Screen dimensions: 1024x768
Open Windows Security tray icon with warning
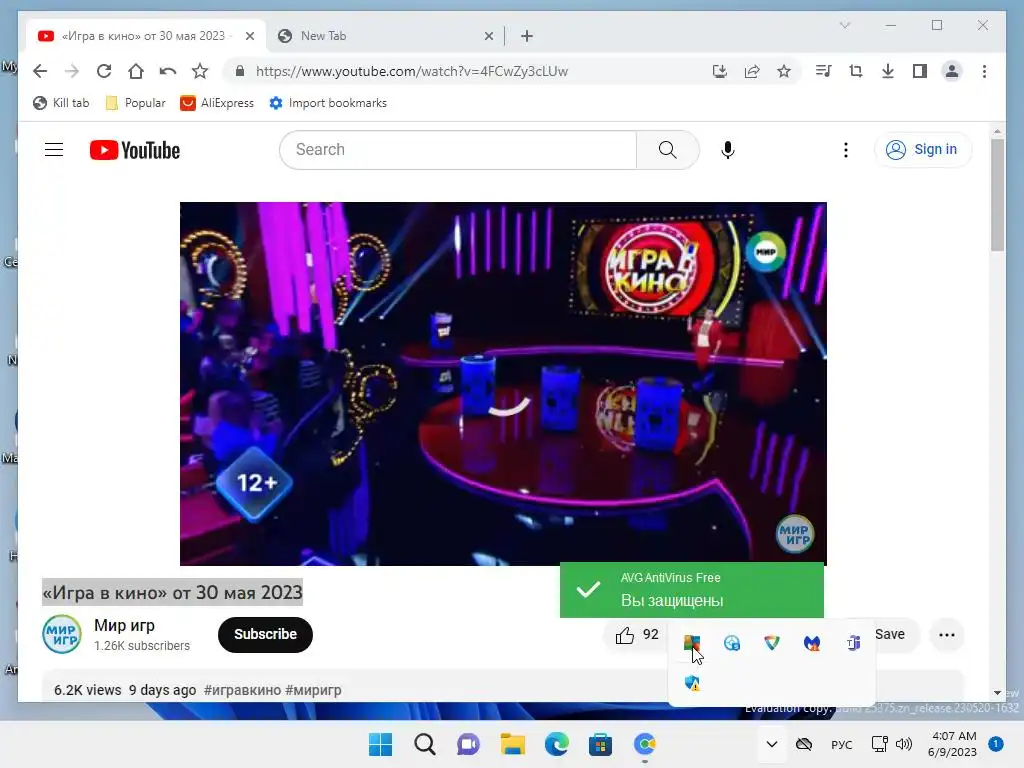click(692, 683)
